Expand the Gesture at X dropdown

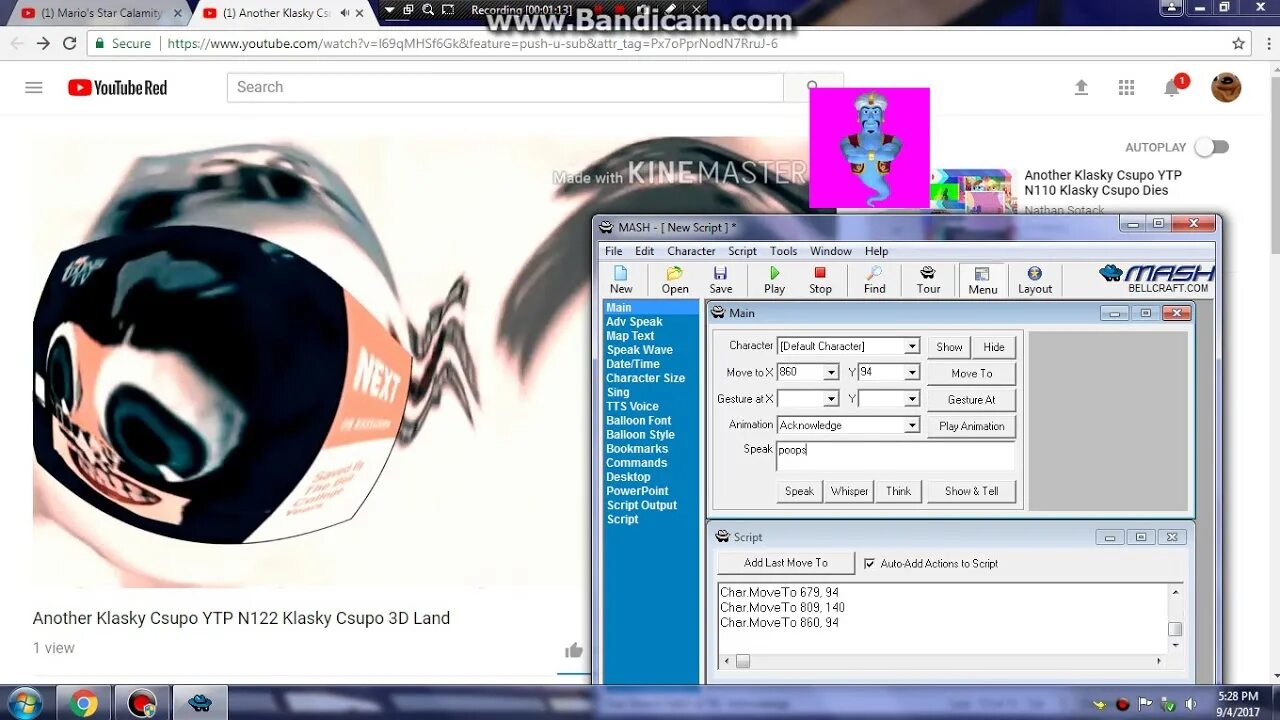point(831,399)
